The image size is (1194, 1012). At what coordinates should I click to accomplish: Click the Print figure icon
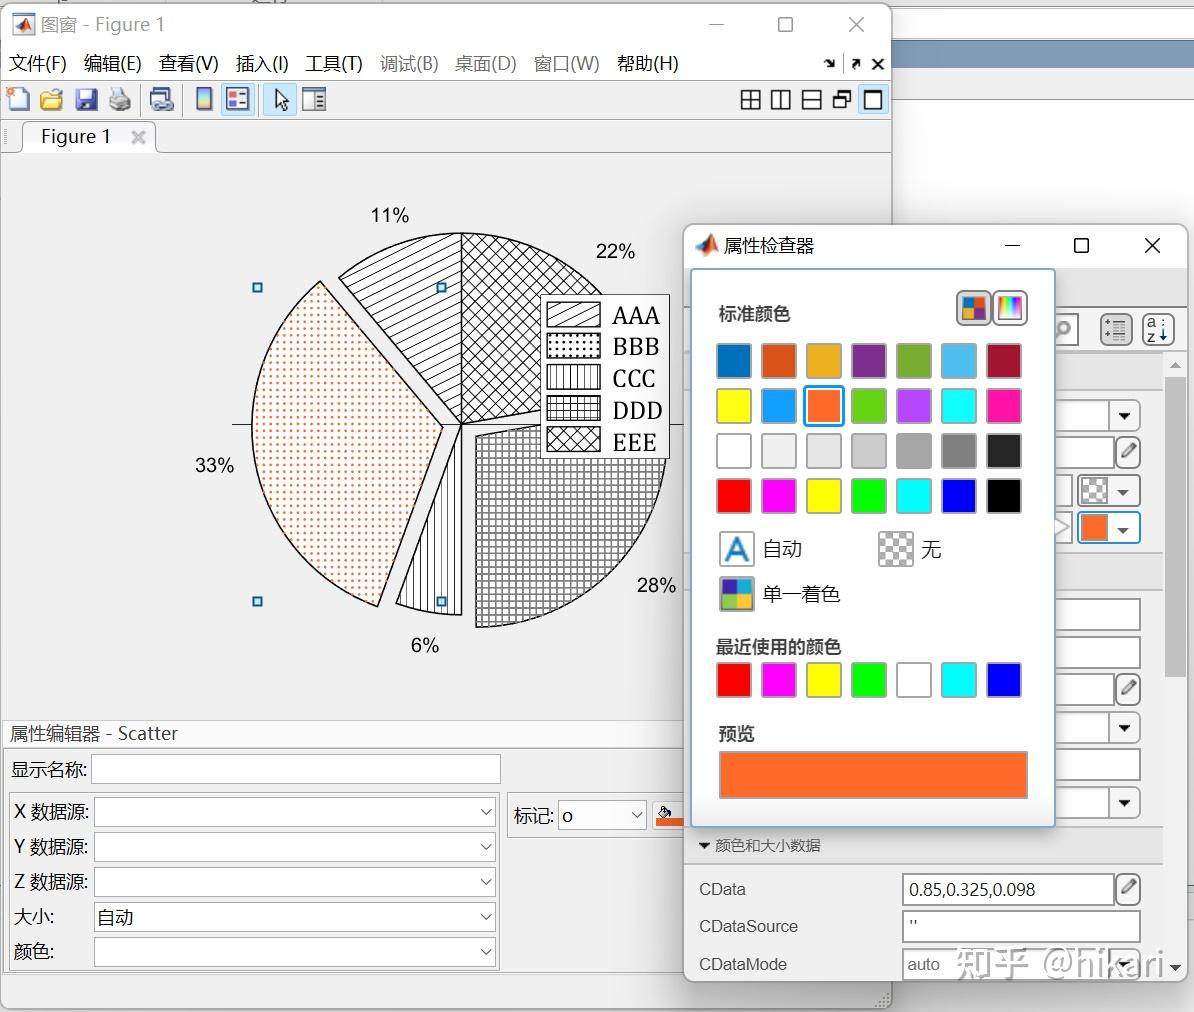pos(120,99)
